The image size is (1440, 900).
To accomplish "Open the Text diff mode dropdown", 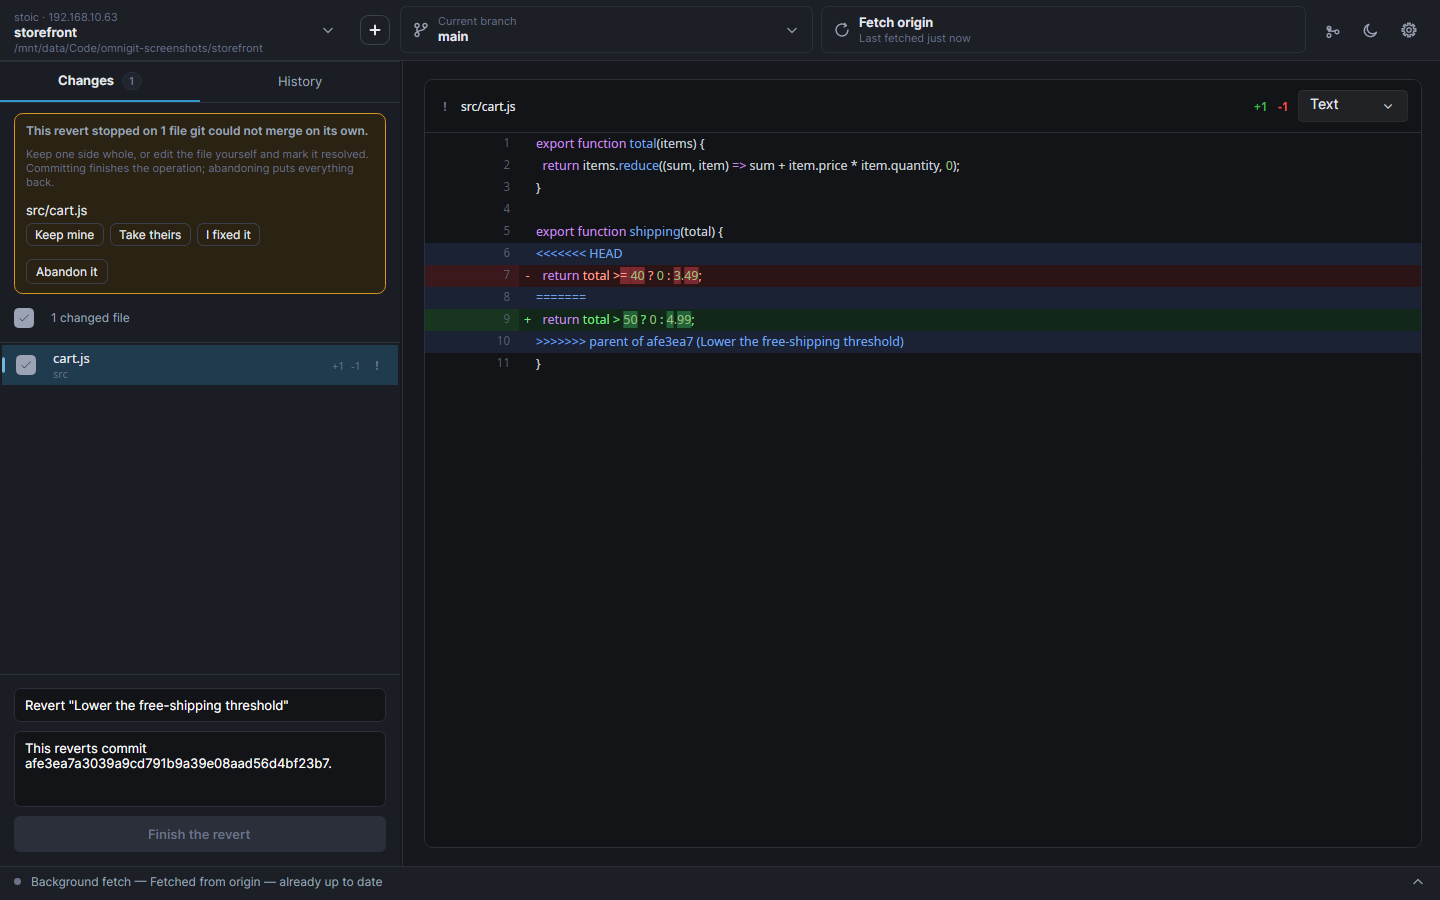I will tap(1352, 105).
